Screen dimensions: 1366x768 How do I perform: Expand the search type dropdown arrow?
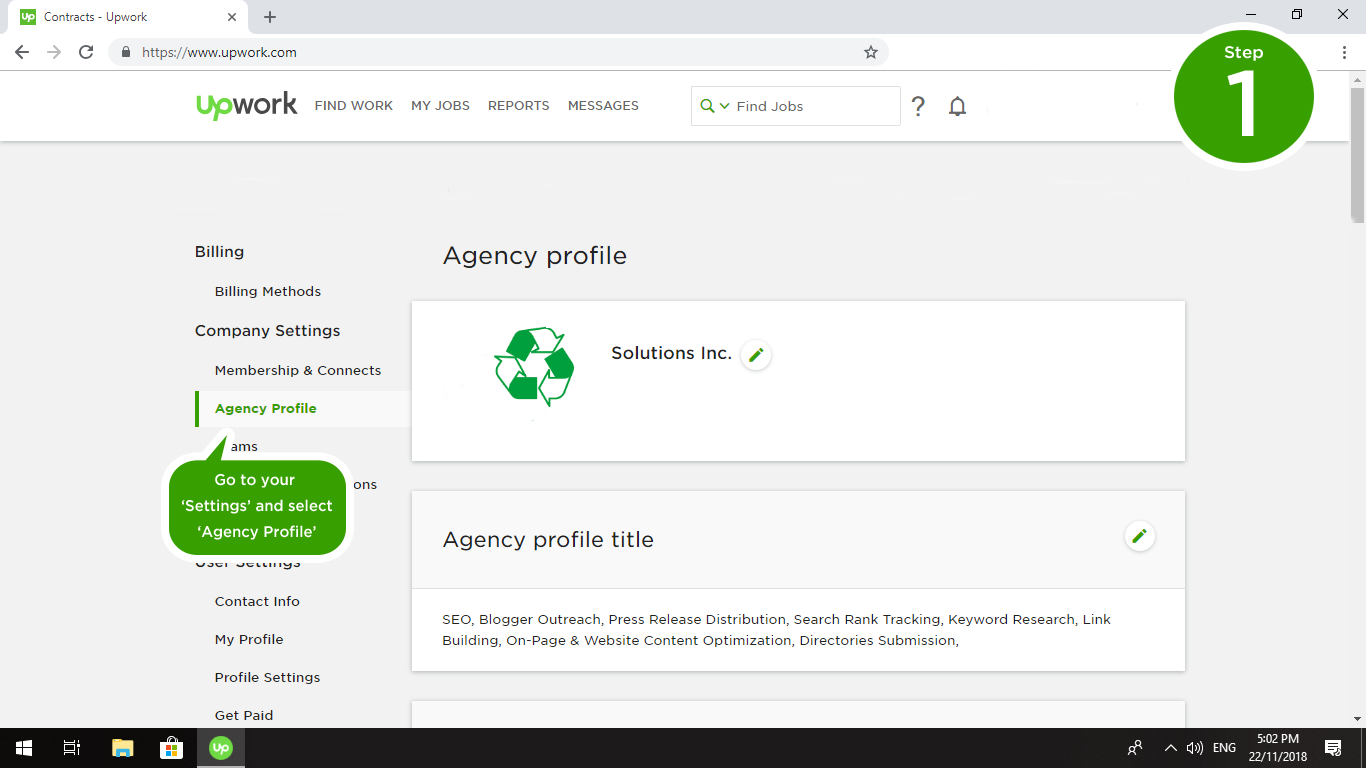pyautogui.click(x=724, y=106)
